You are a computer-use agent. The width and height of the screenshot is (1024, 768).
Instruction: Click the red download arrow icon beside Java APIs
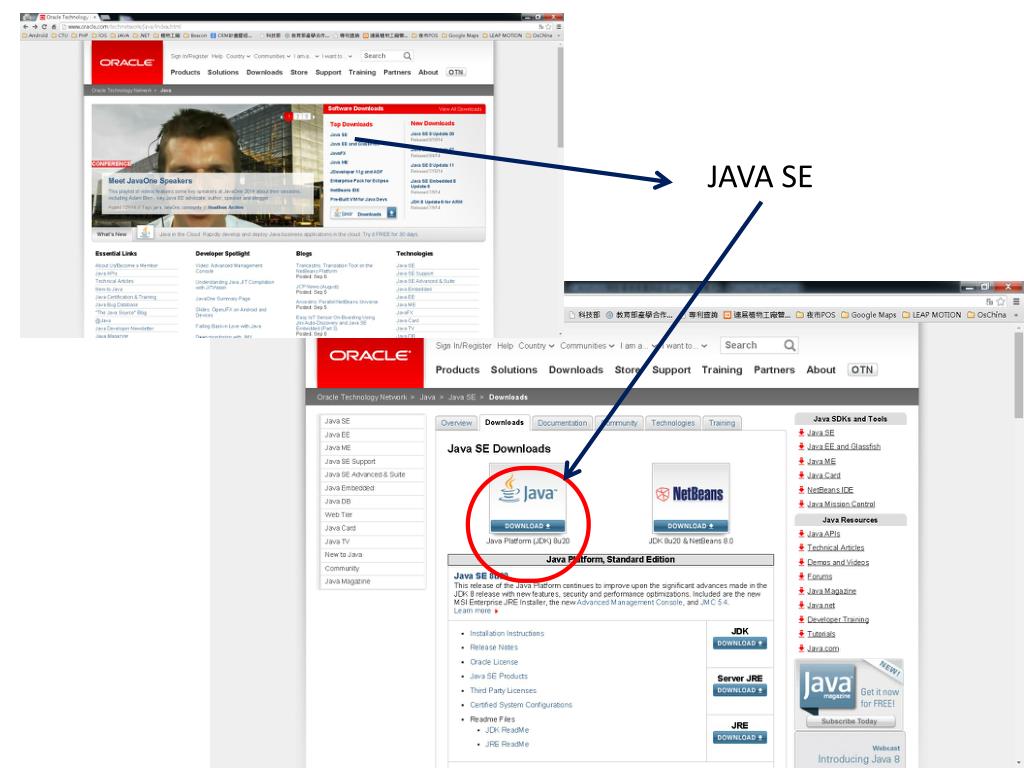(801, 534)
